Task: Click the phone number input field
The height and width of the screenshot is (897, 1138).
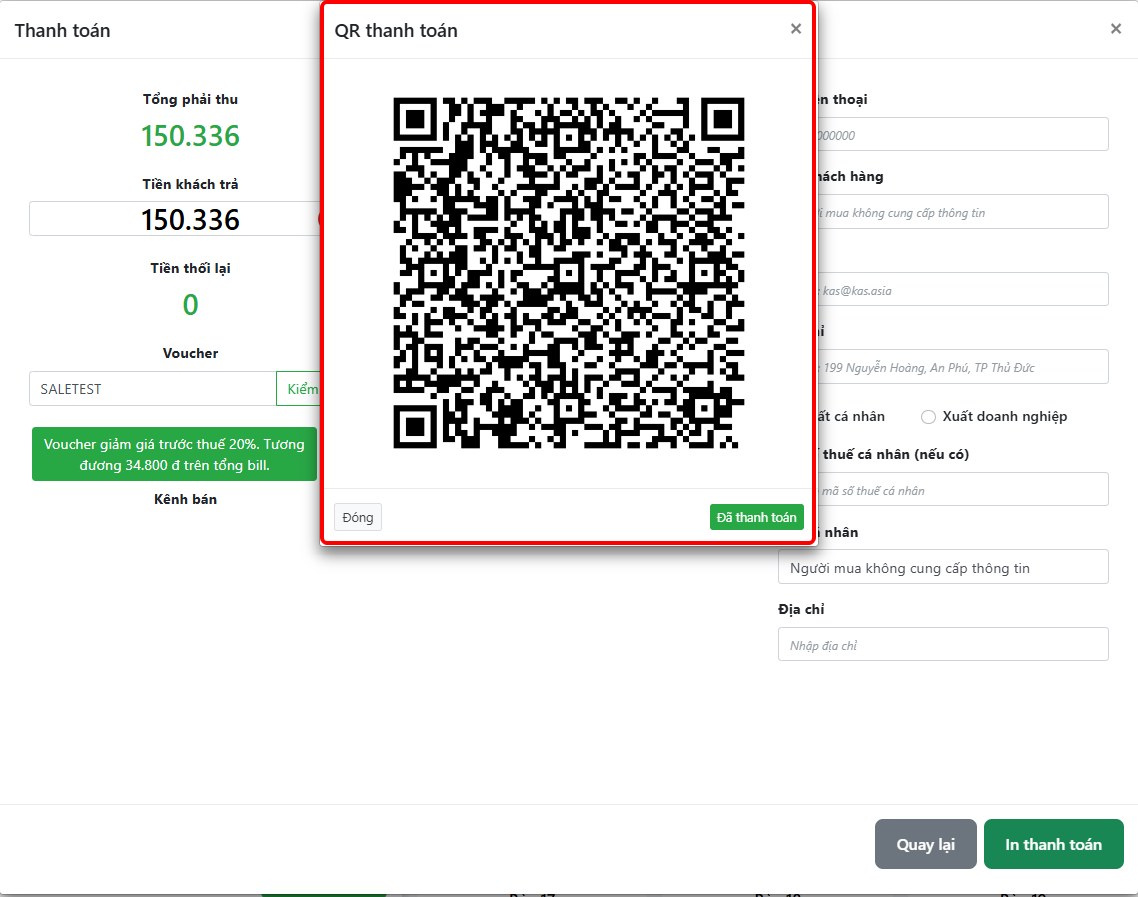Action: (960, 135)
